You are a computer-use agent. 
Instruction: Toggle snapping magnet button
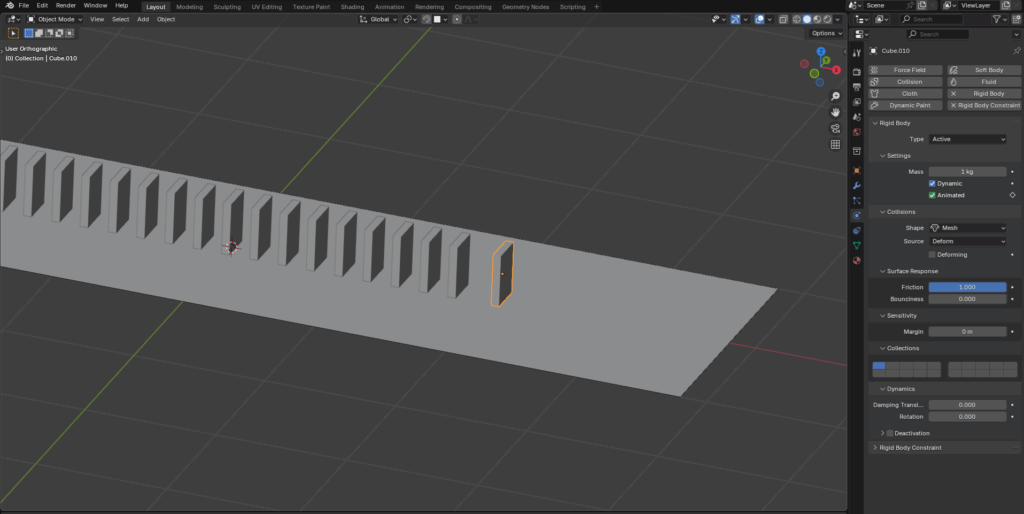(x=426, y=20)
